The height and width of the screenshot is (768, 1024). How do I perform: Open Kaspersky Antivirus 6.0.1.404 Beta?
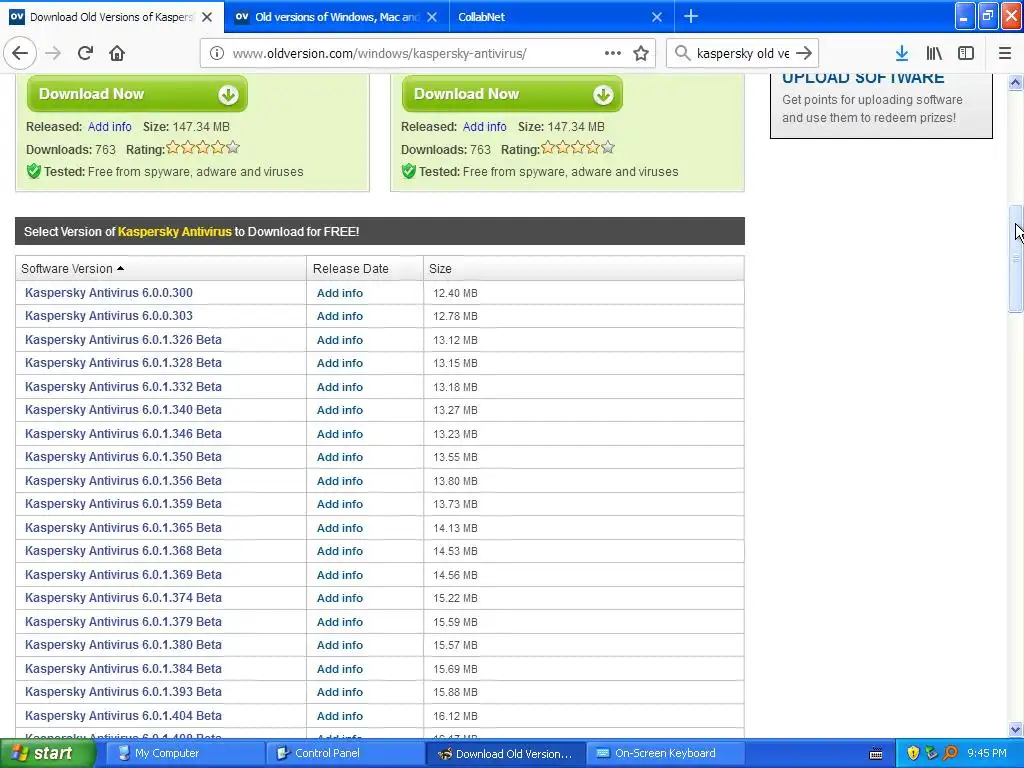tap(123, 716)
